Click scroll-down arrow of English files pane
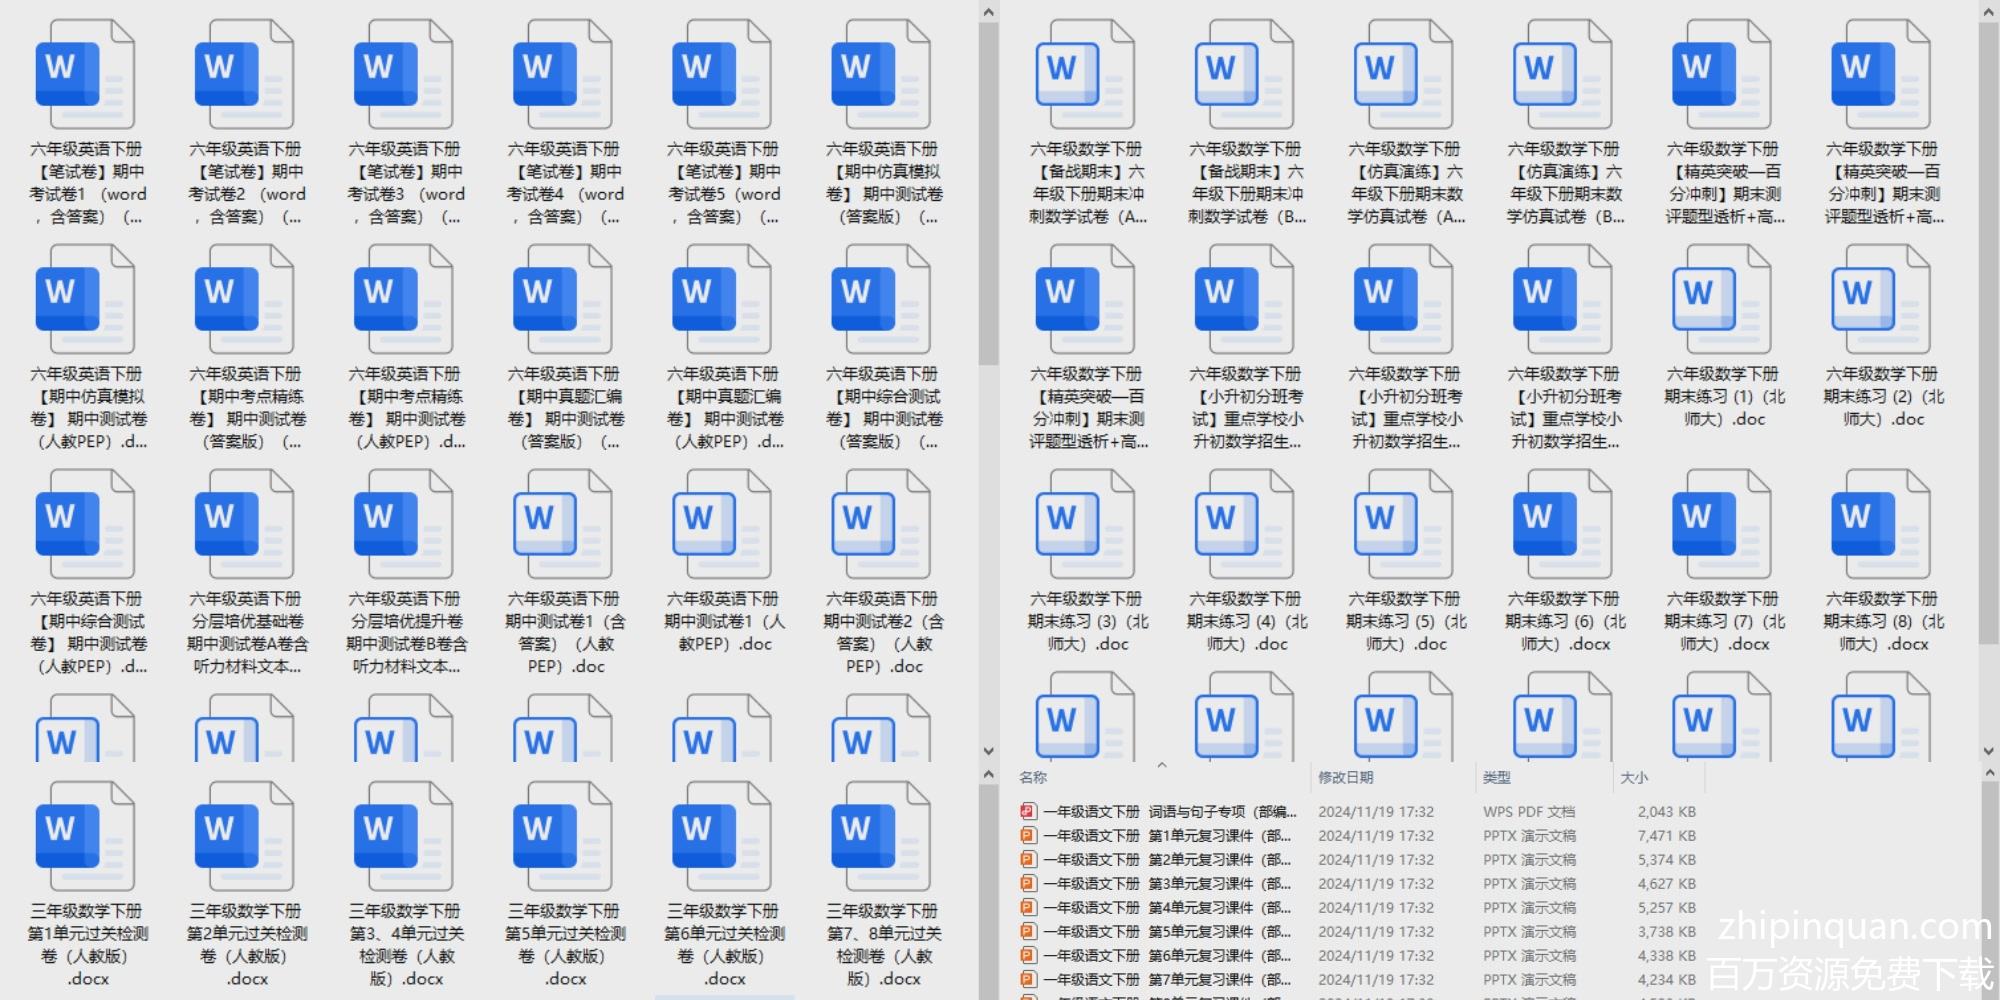The image size is (2000, 1000). pyautogui.click(x=988, y=750)
